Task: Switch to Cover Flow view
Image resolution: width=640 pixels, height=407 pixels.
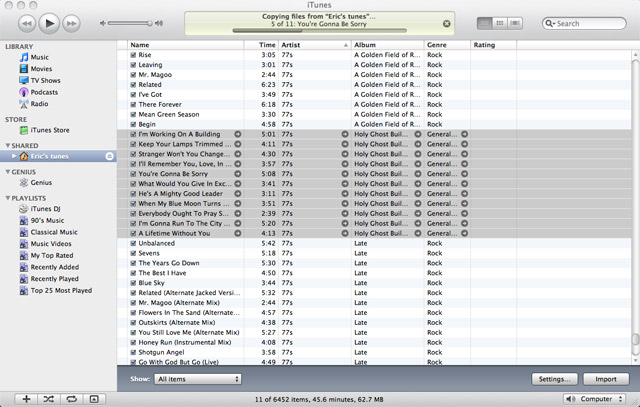Action: [x=515, y=23]
